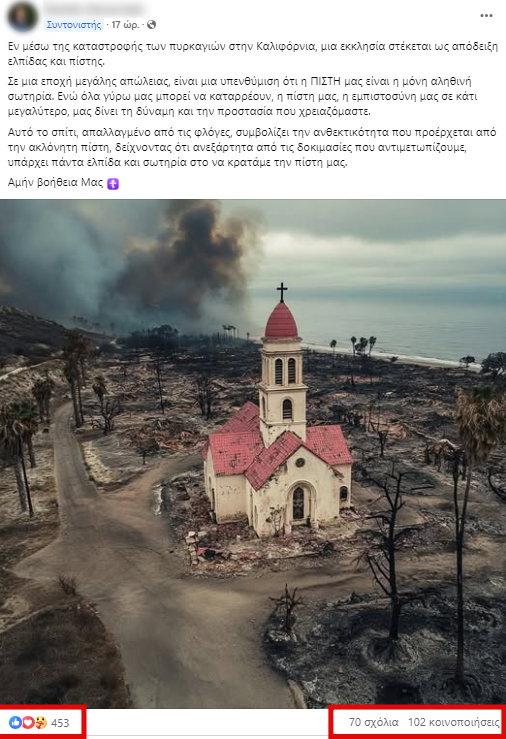
Task: Open the blurred author name link
Action: (94, 9)
